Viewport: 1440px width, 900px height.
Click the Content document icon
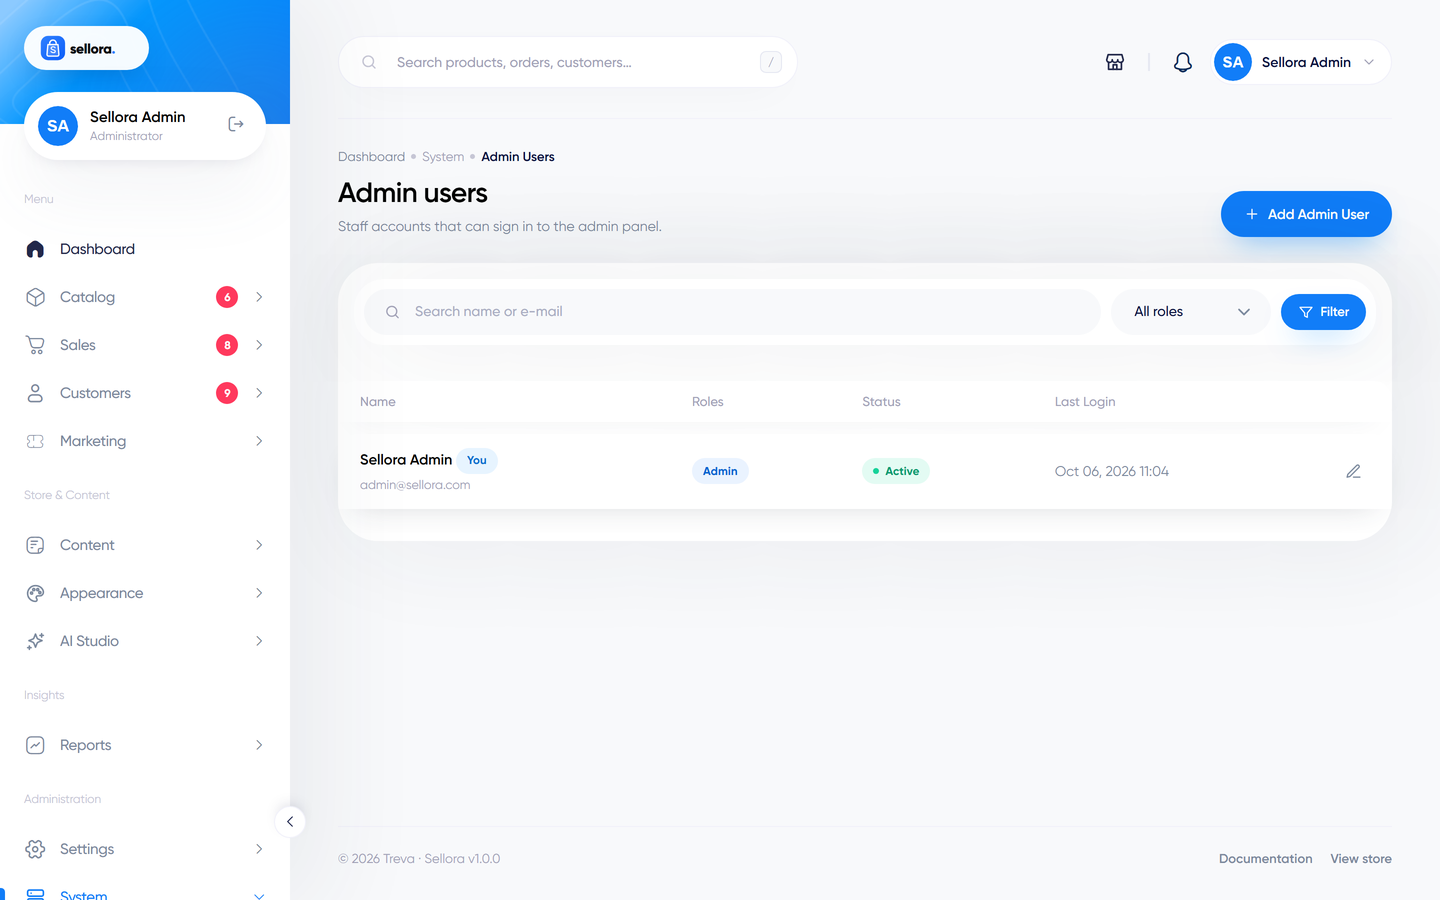pyautogui.click(x=35, y=545)
